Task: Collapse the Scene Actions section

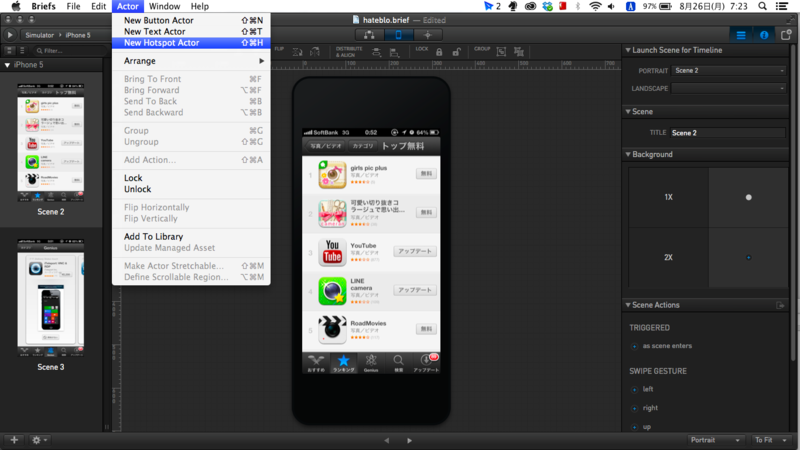Action: pos(628,305)
